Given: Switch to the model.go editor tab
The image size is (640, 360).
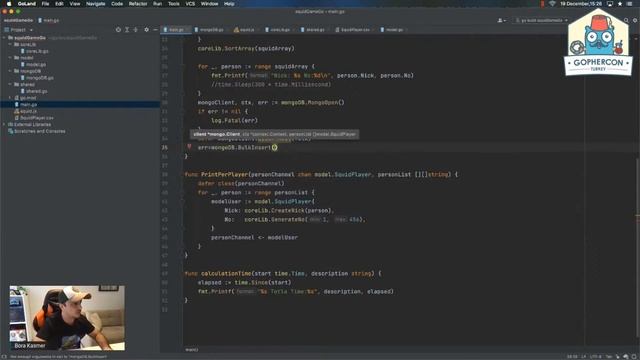Looking at the screenshot, I should [393, 30].
